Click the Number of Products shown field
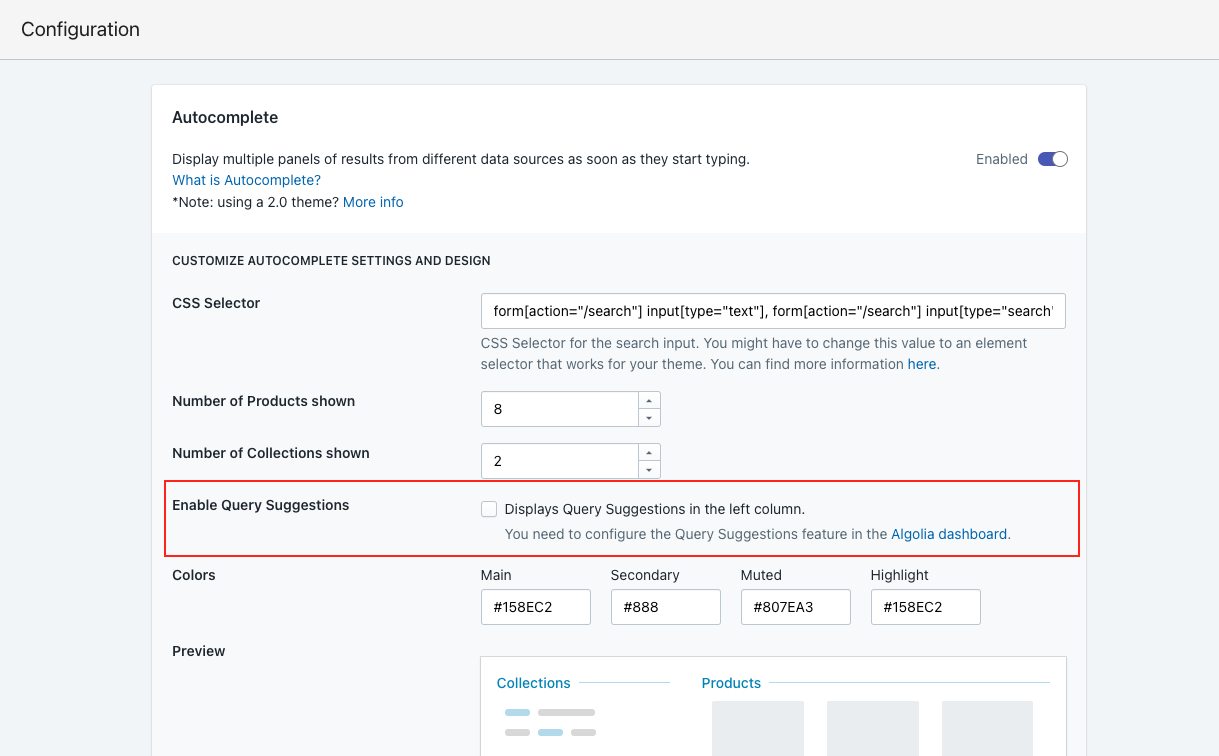This screenshot has height=756, width=1219. click(560, 409)
